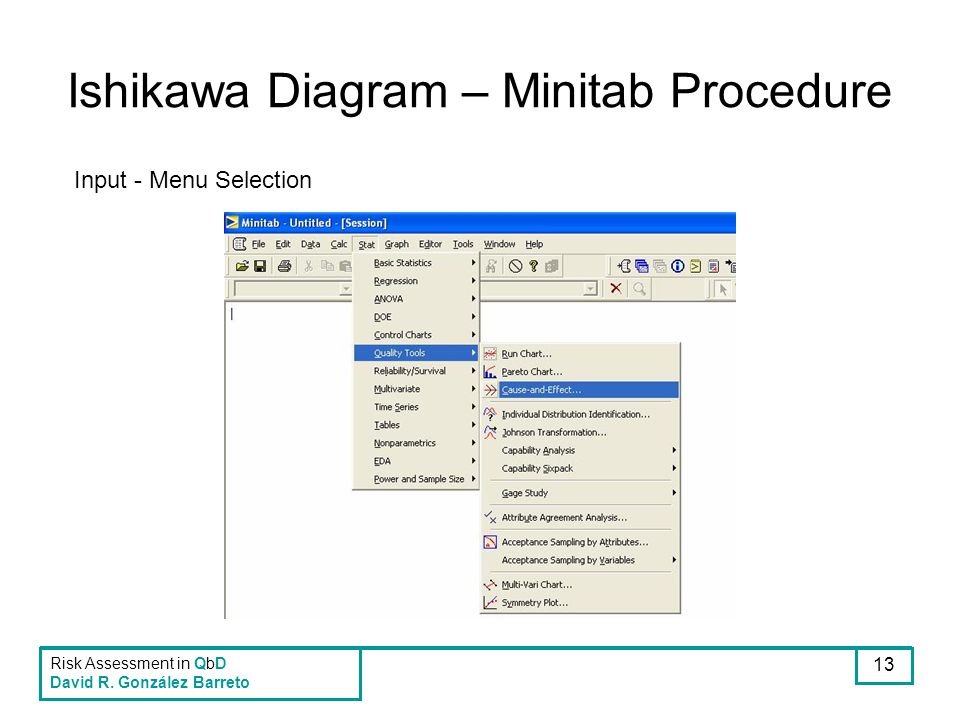Image resolution: width=960 pixels, height=720 pixels.
Task: Click the Session window folder toolbar icon
Action: pos(624,266)
